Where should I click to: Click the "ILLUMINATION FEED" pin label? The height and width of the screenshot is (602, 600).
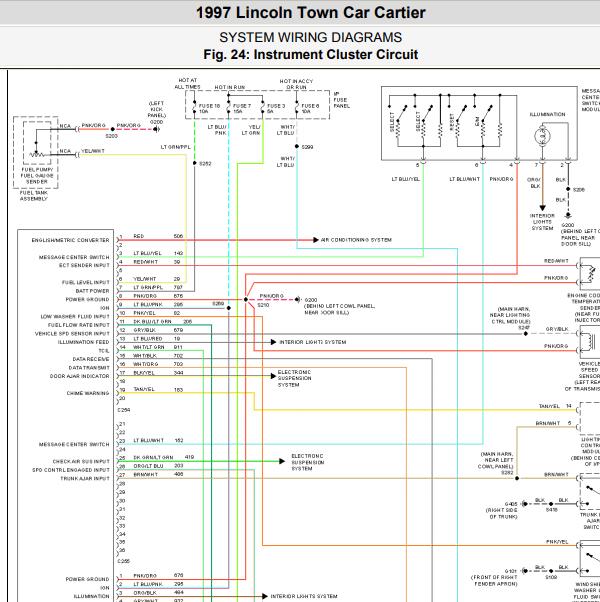pyautogui.click(x=84, y=342)
